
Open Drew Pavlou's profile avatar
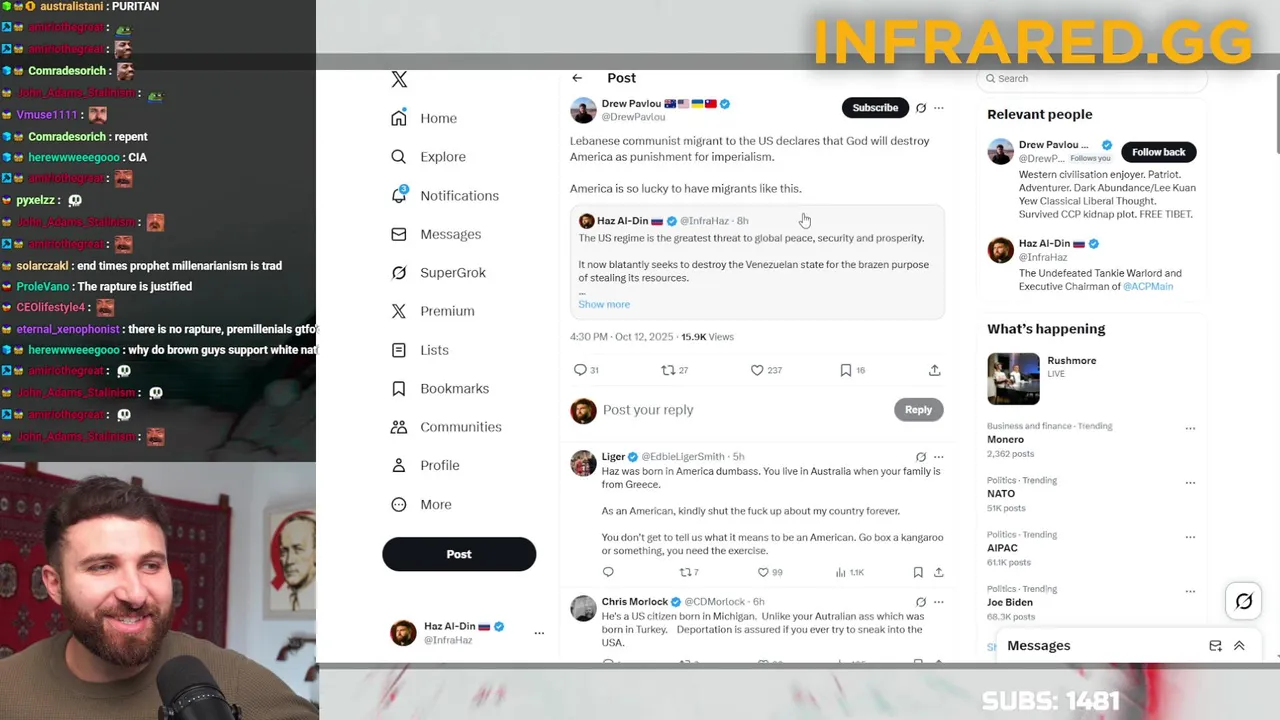tap(583, 110)
